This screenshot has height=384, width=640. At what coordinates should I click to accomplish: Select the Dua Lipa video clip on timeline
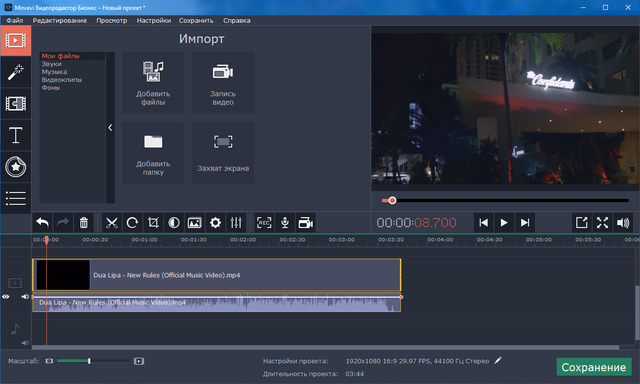click(x=217, y=275)
